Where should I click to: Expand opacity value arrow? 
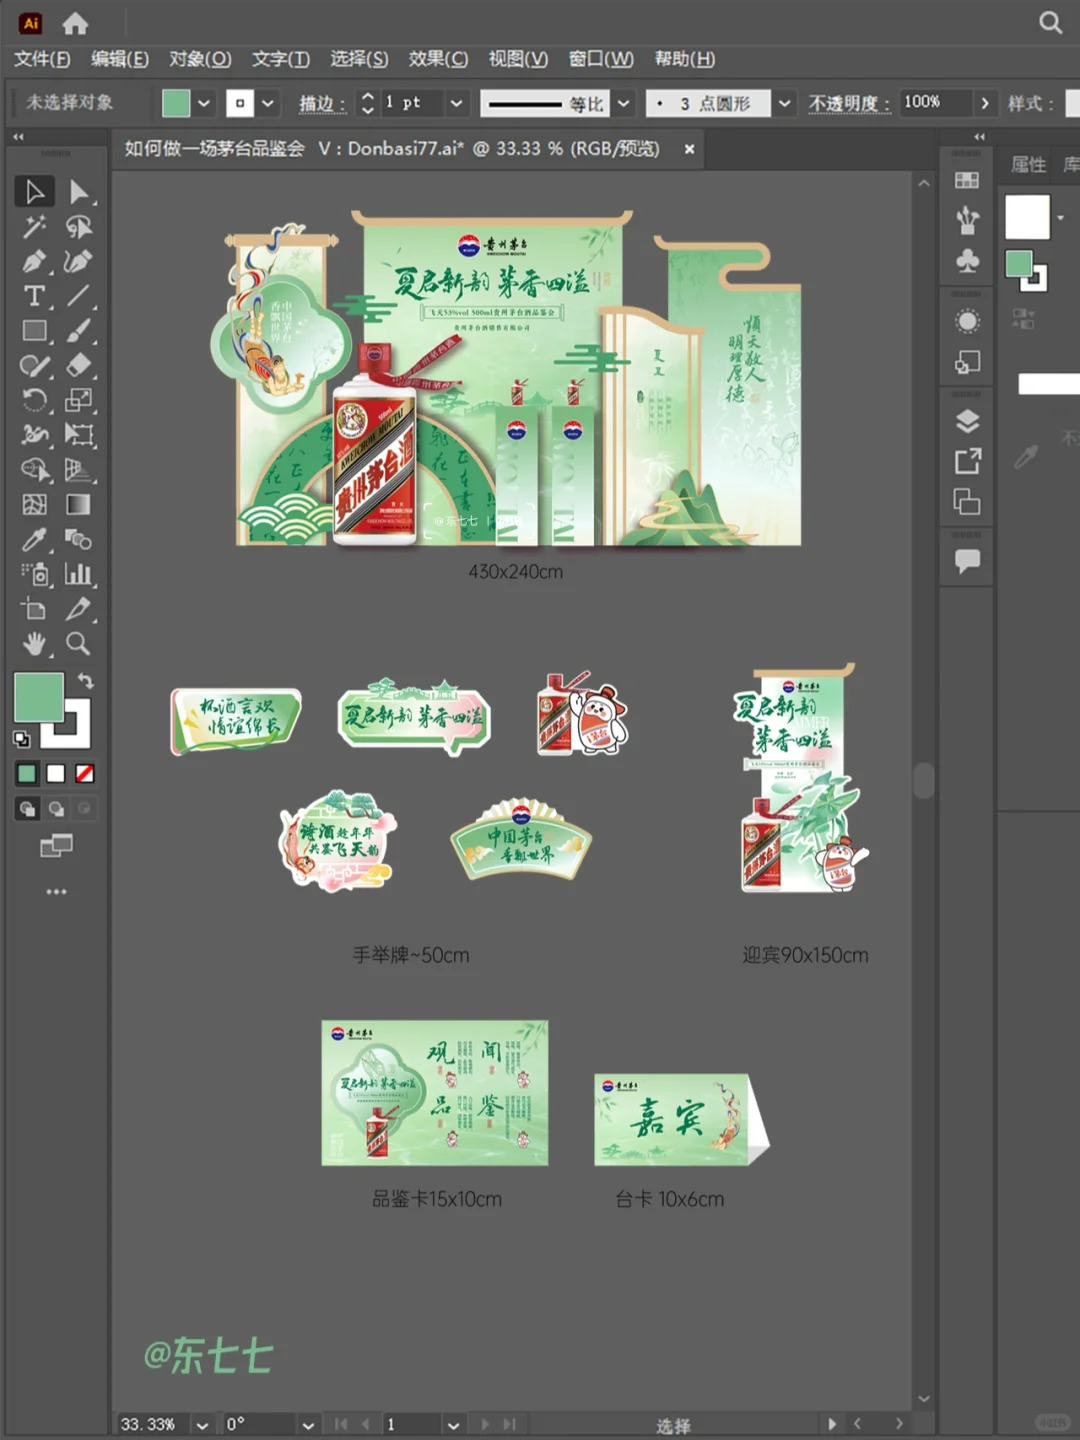(x=985, y=103)
